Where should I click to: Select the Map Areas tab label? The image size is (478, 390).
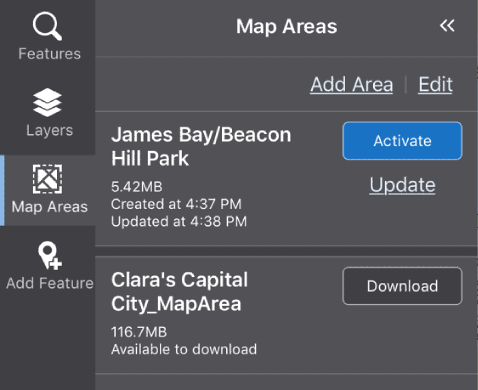[49, 207]
